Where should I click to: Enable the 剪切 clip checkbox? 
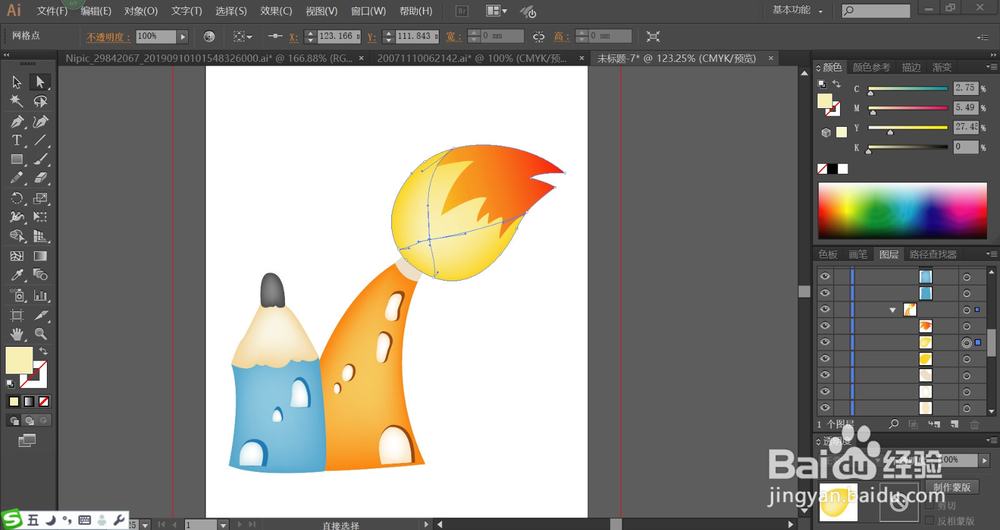[x=929, y=505]
